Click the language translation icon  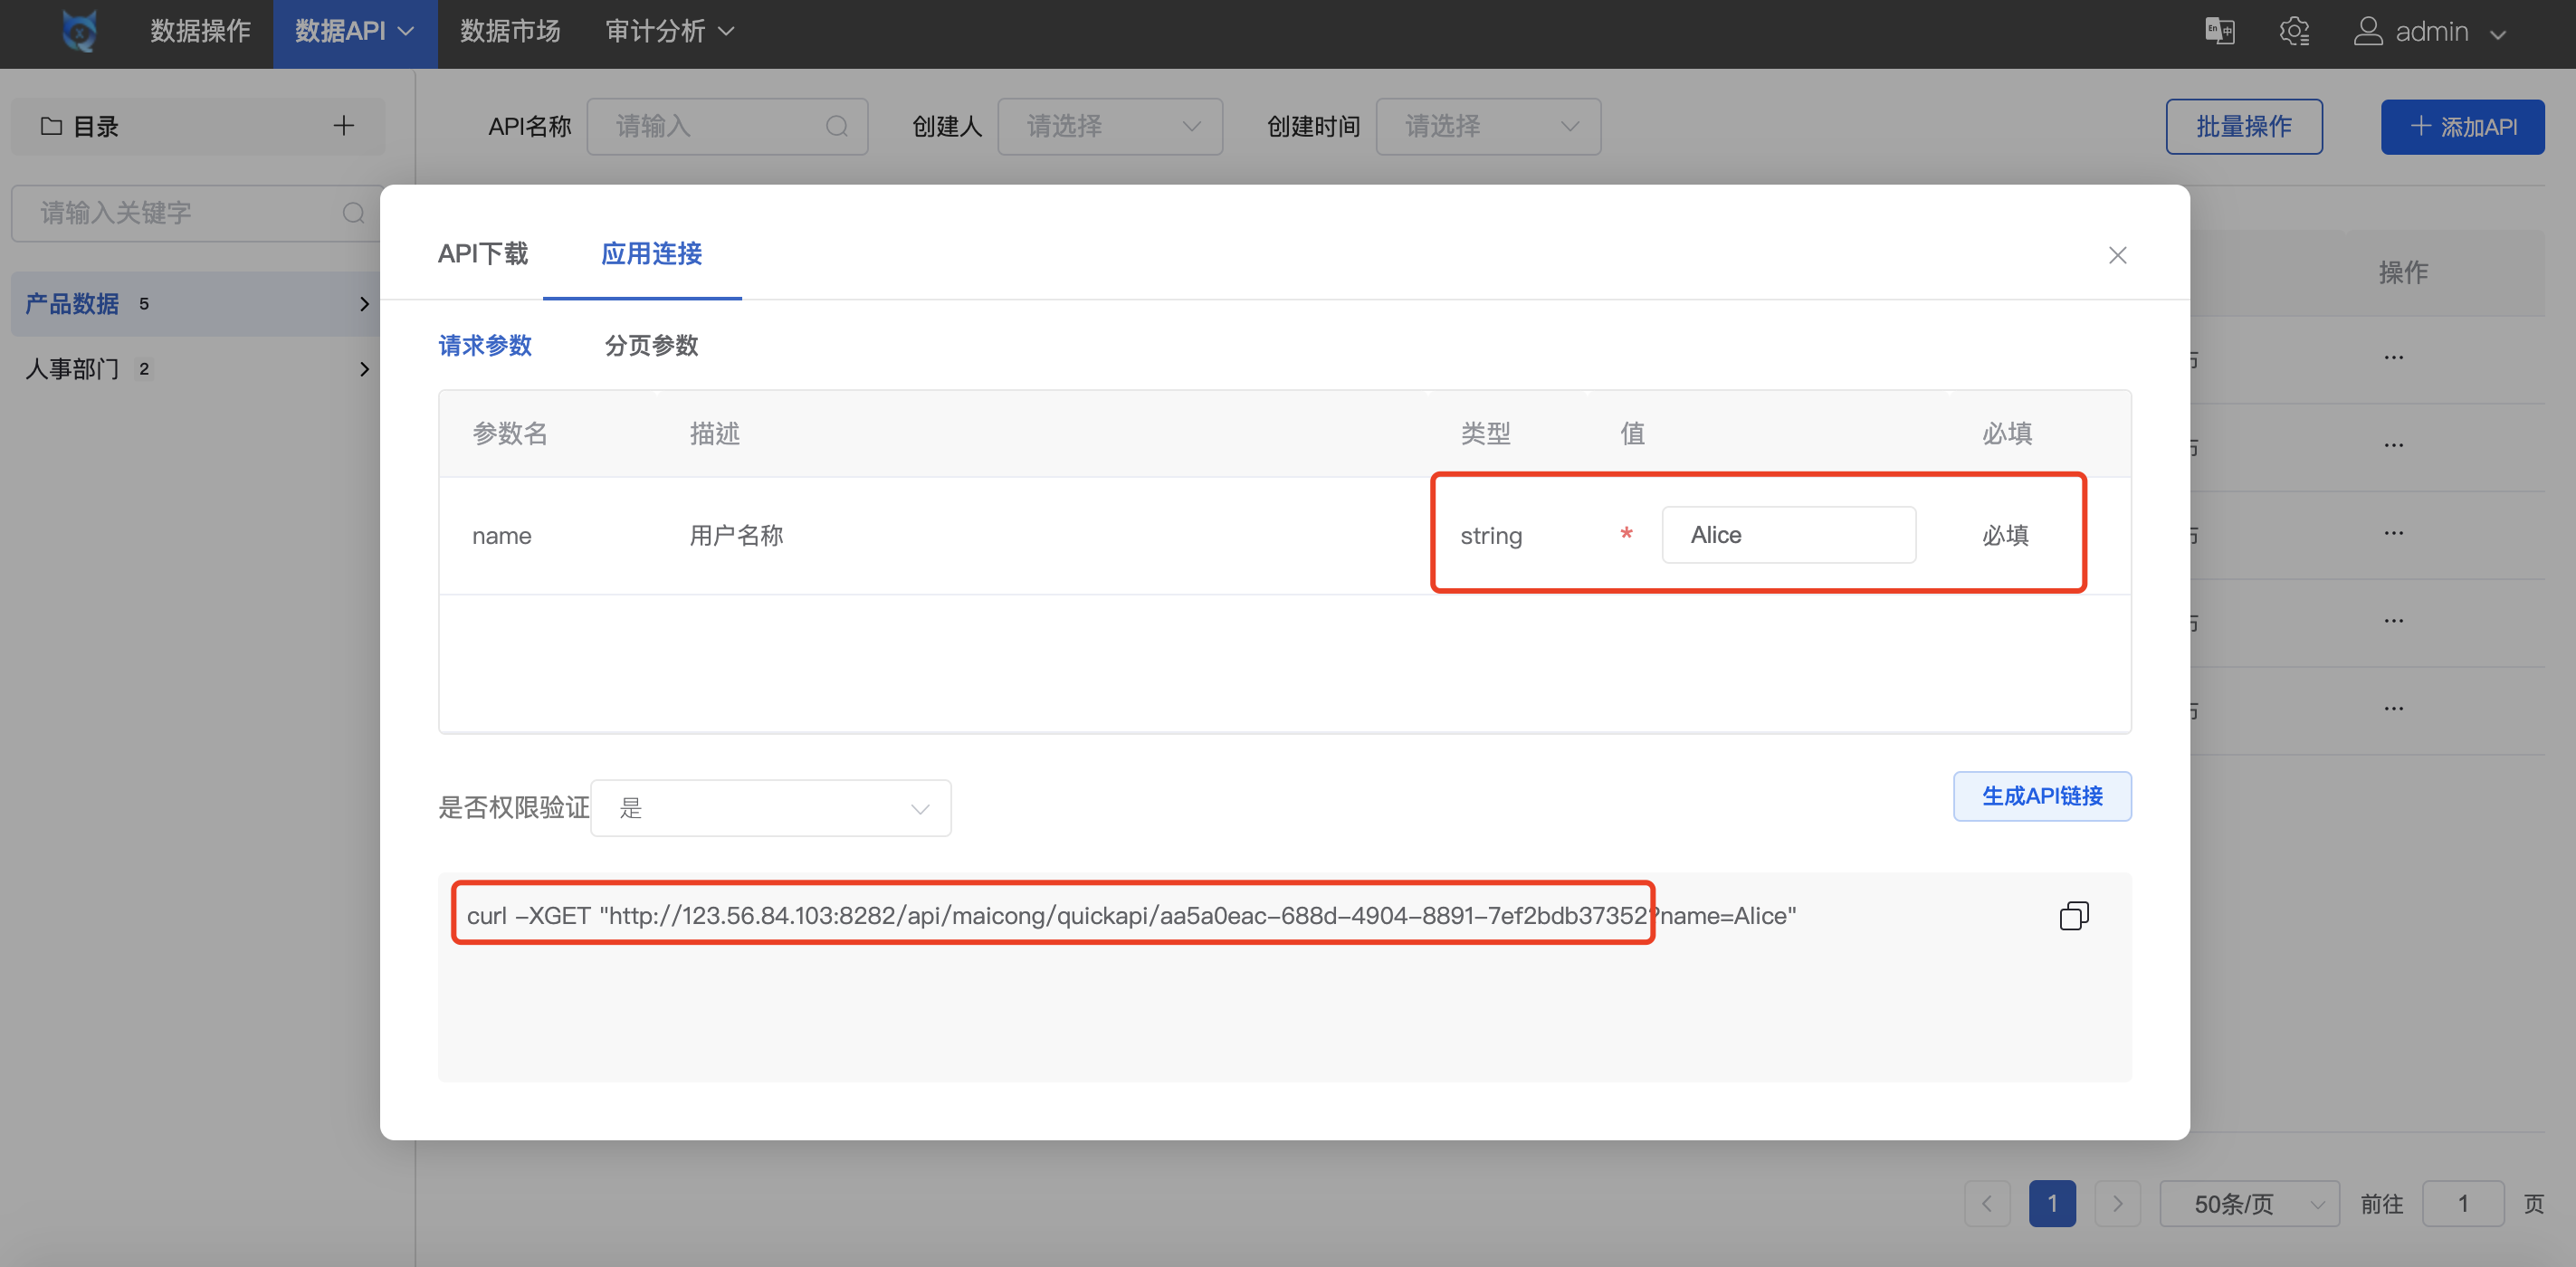(2219, 32)
